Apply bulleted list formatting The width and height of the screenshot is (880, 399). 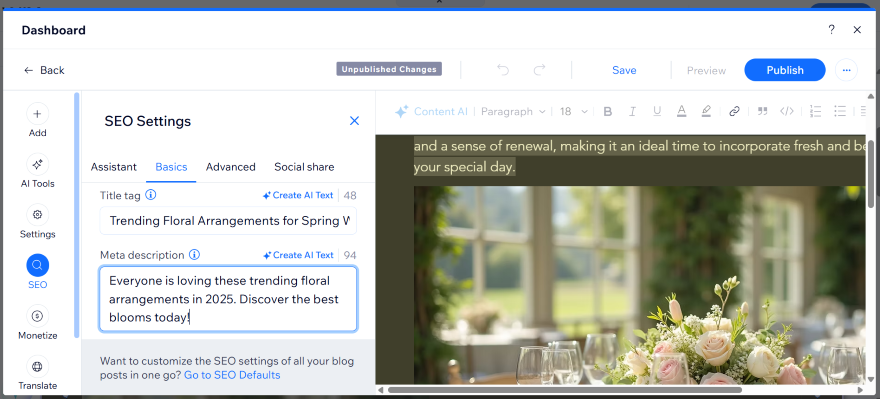point(840,112)
